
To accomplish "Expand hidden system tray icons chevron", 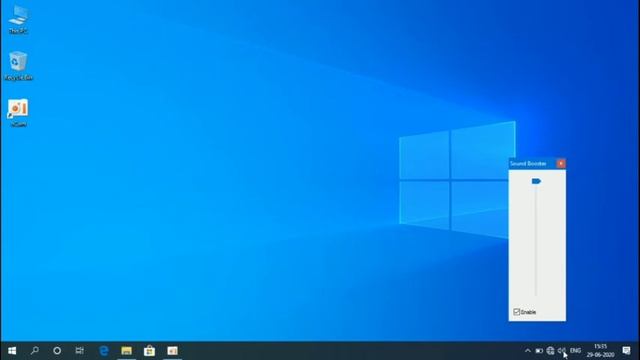I will point(527,351).
